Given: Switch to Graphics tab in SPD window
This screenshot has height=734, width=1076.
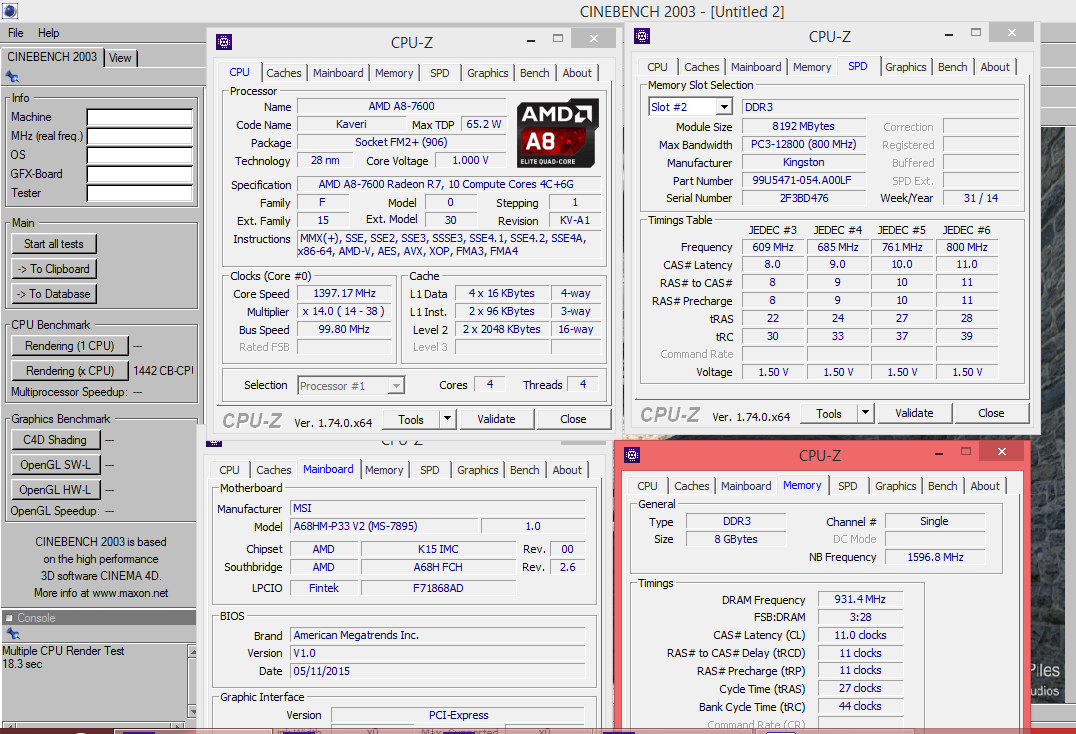Looking at the screenshot, I should (905, 67).
